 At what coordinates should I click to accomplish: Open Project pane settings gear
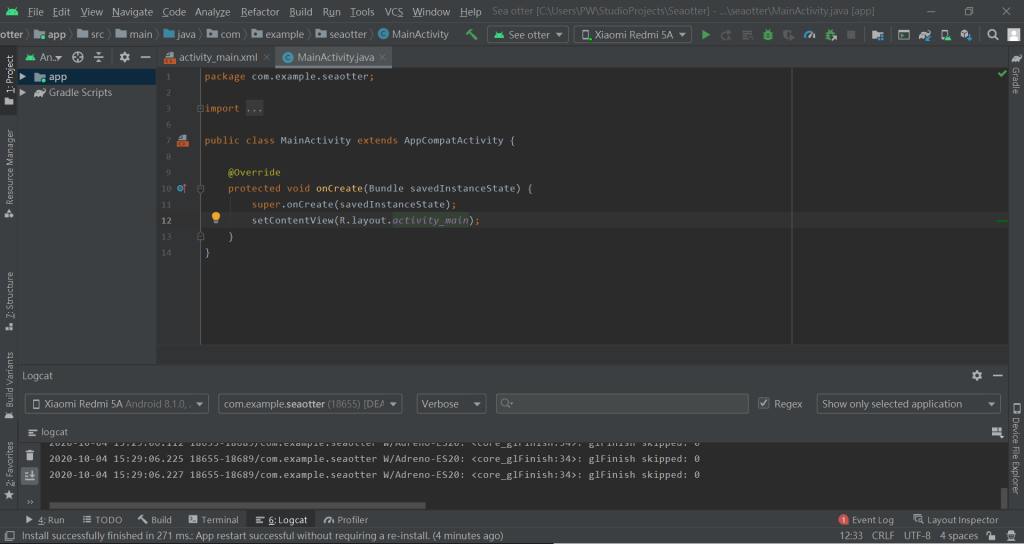click(125, 57)
